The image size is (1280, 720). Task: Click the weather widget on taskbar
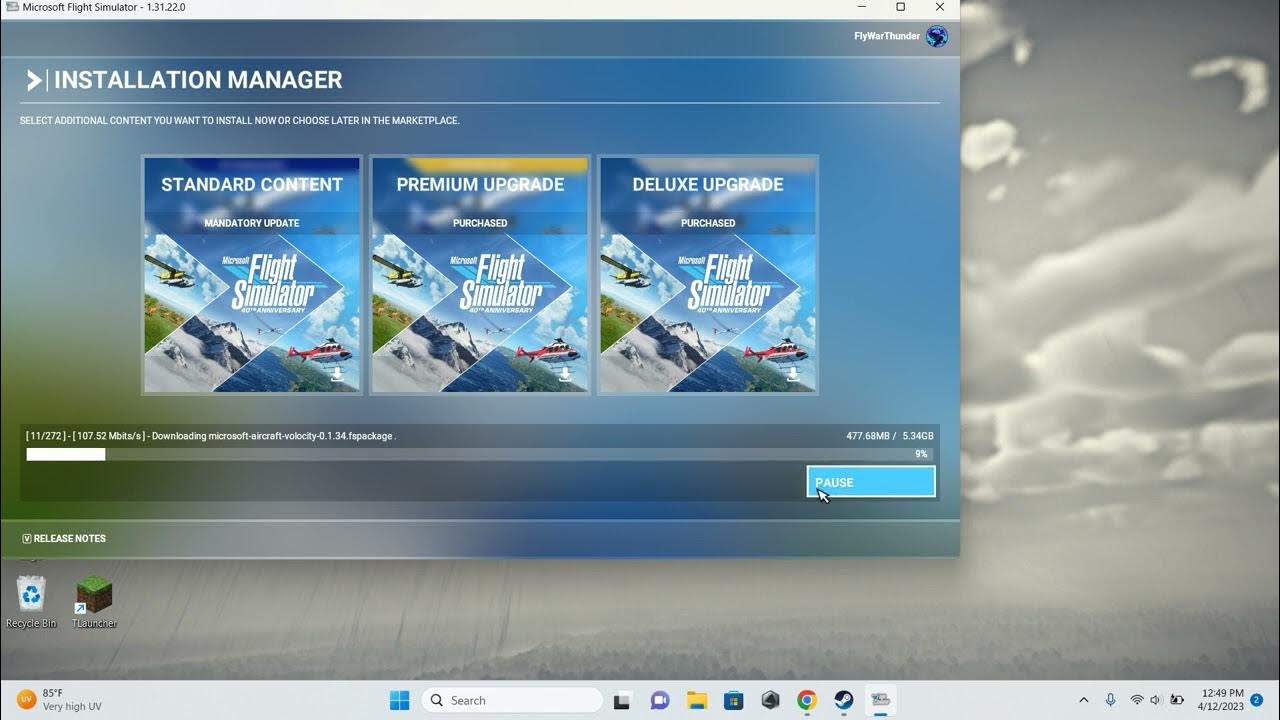pyautogui.click(x=60, y=700)
